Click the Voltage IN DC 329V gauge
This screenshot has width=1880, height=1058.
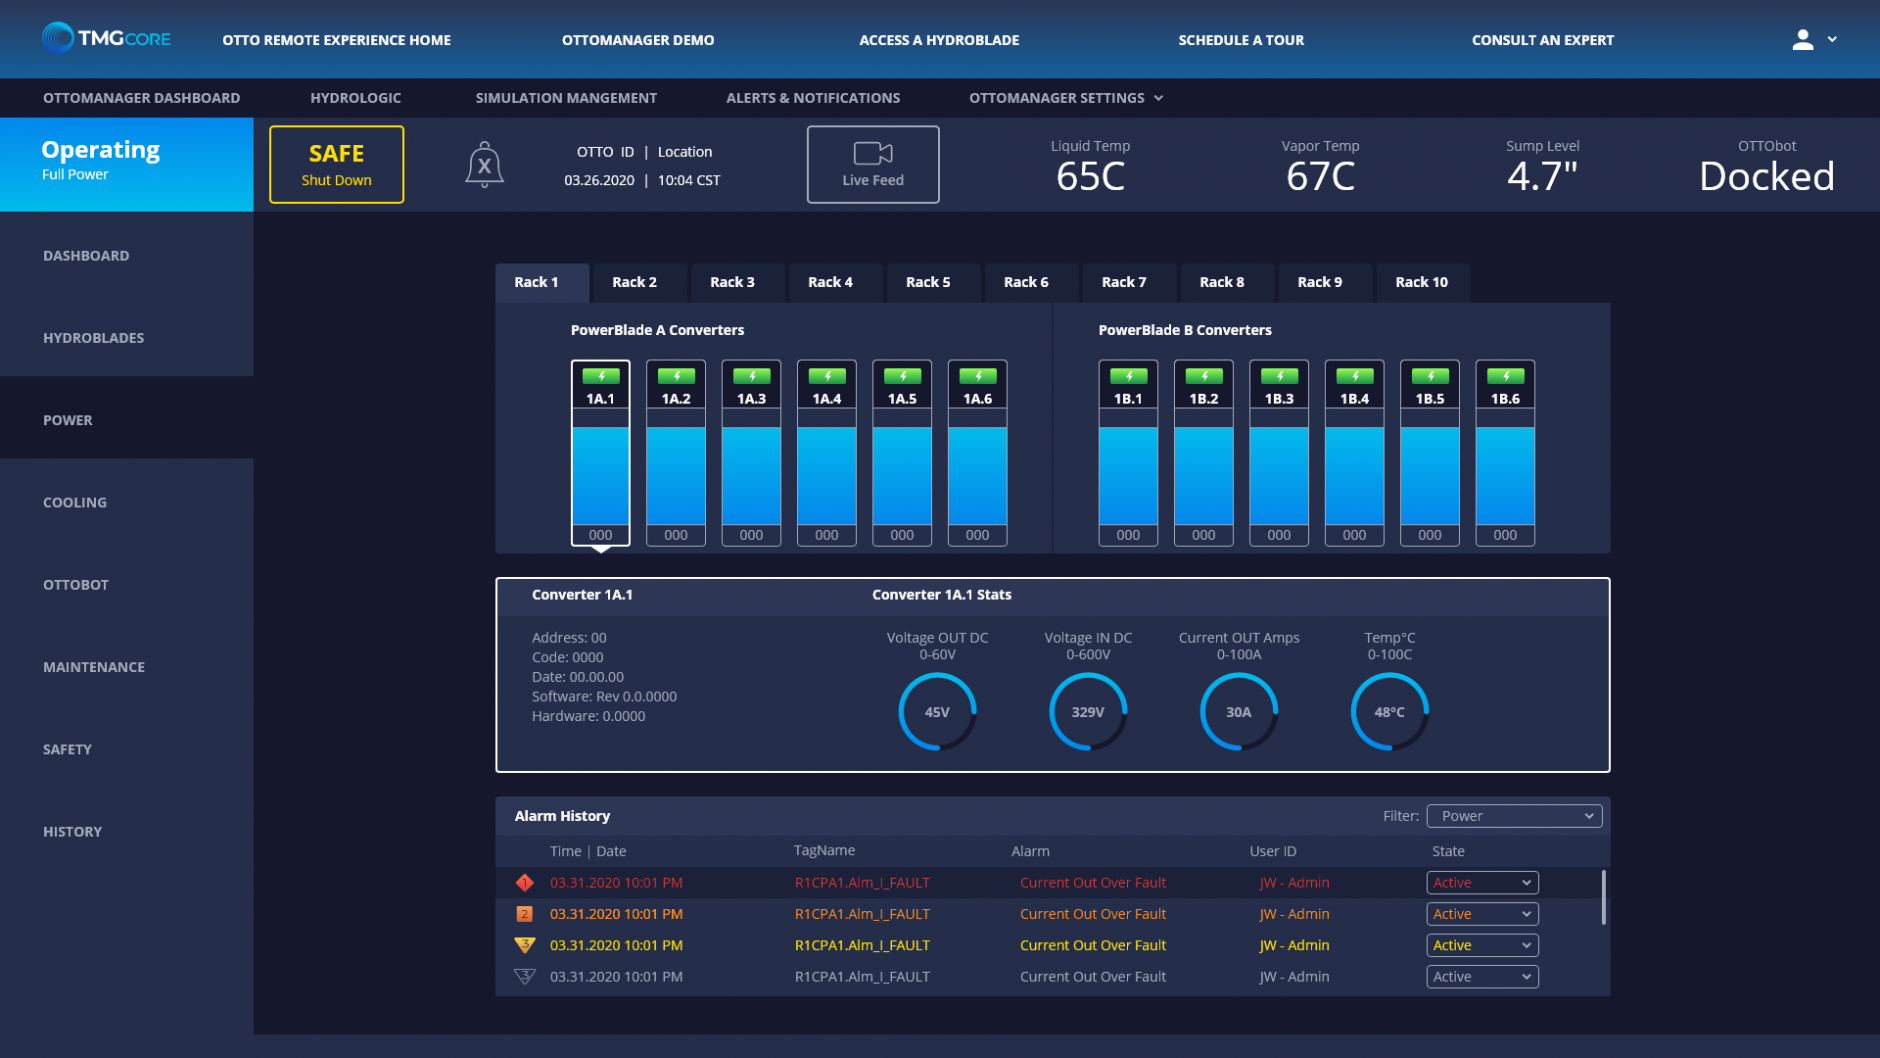1088,712
